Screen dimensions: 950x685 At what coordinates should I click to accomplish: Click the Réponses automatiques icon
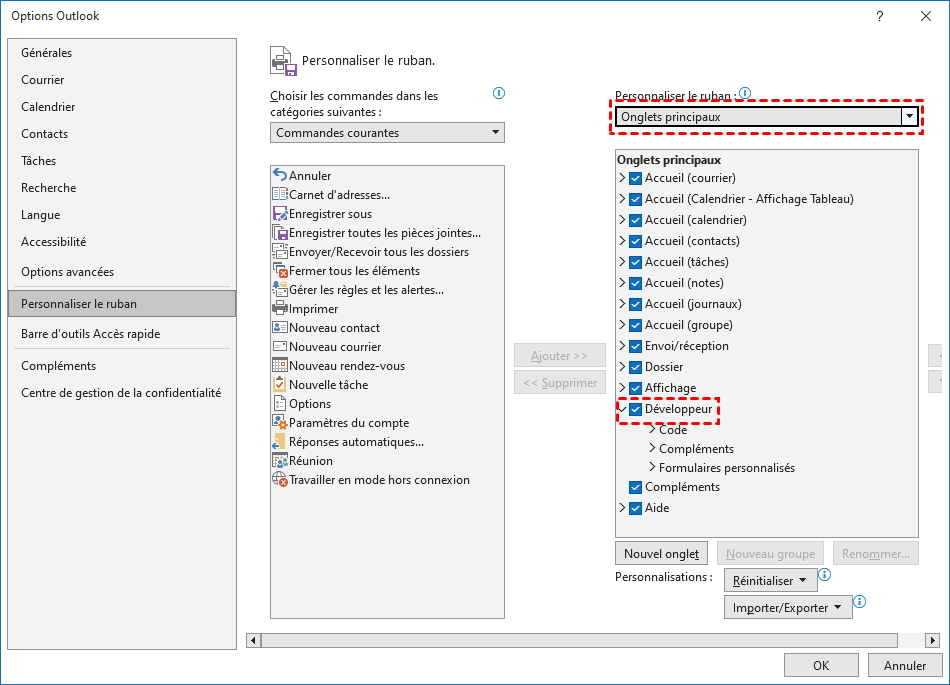pos(280,442)
